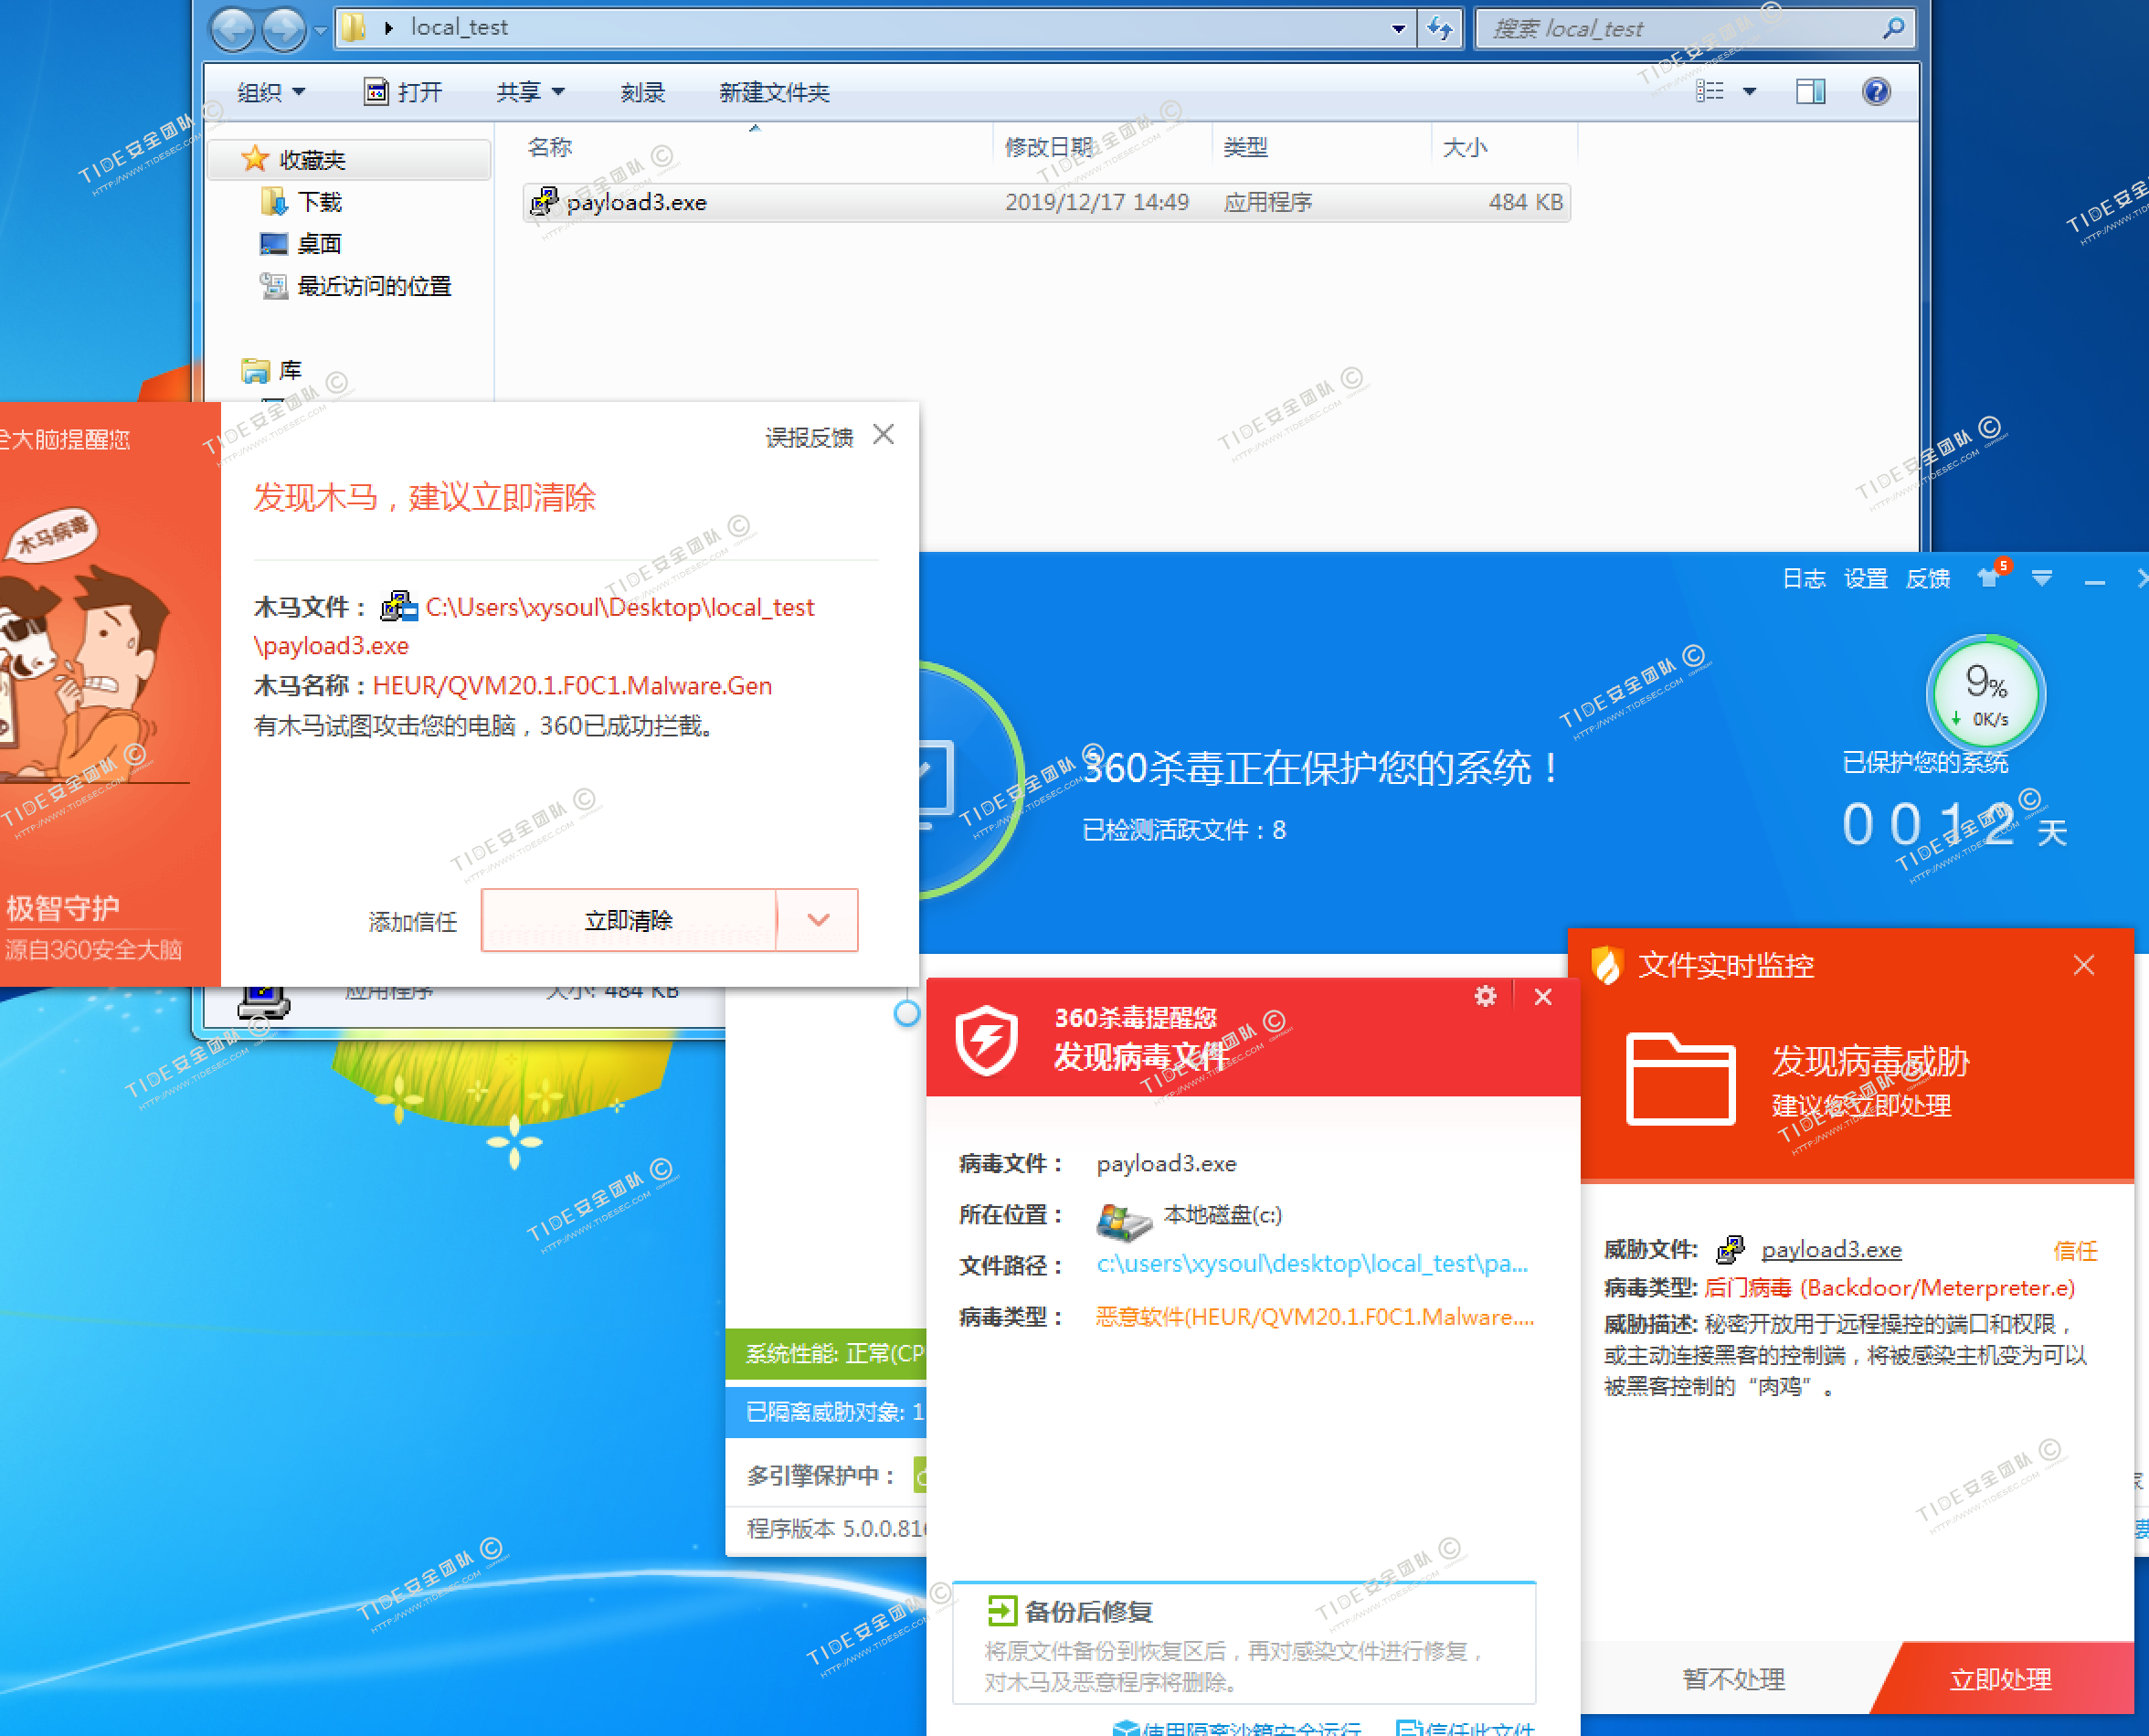Expand the view options dropdown arrow
Image resolution: width=2149 pixels, height=1736 pixels.
pos(1749,92)
